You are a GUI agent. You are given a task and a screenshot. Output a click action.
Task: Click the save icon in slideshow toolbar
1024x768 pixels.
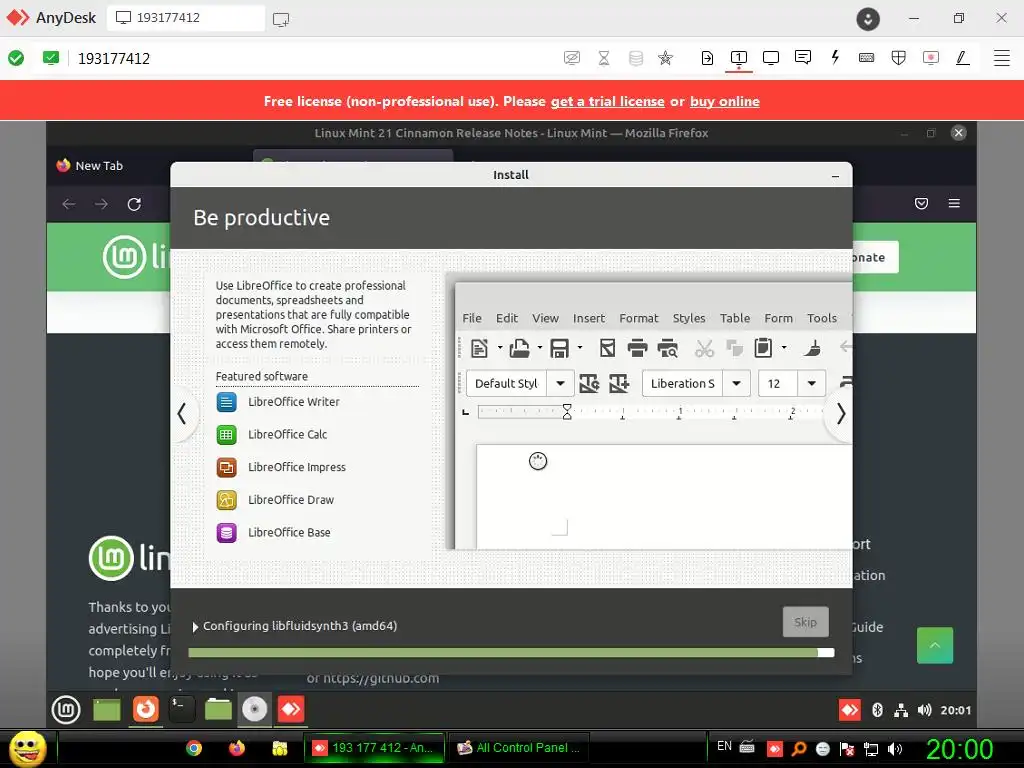click(560, 349)
